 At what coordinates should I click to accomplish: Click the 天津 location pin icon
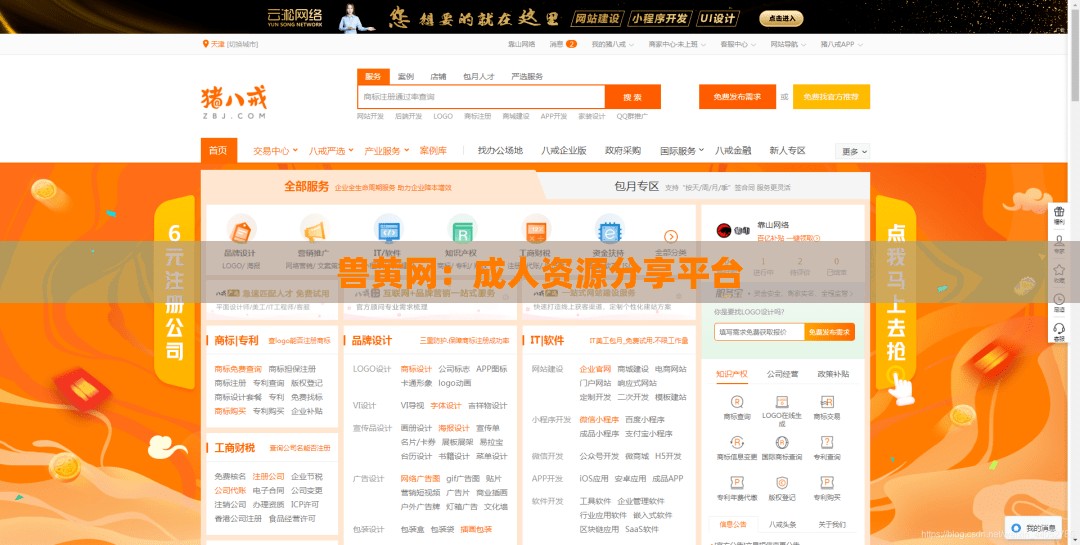tap(205, 44)
